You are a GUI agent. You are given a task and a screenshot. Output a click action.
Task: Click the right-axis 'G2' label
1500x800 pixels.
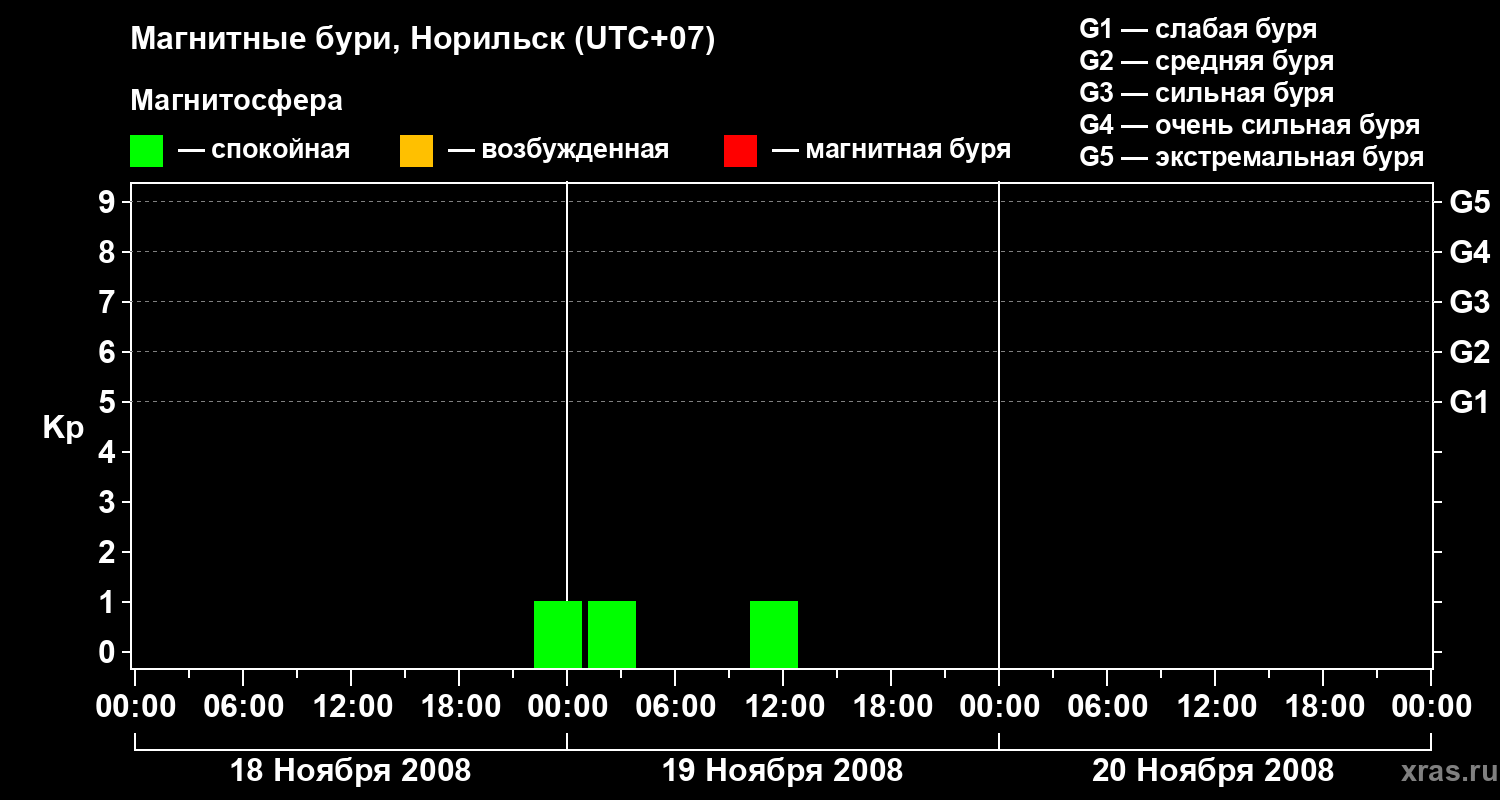point(1469,353)
